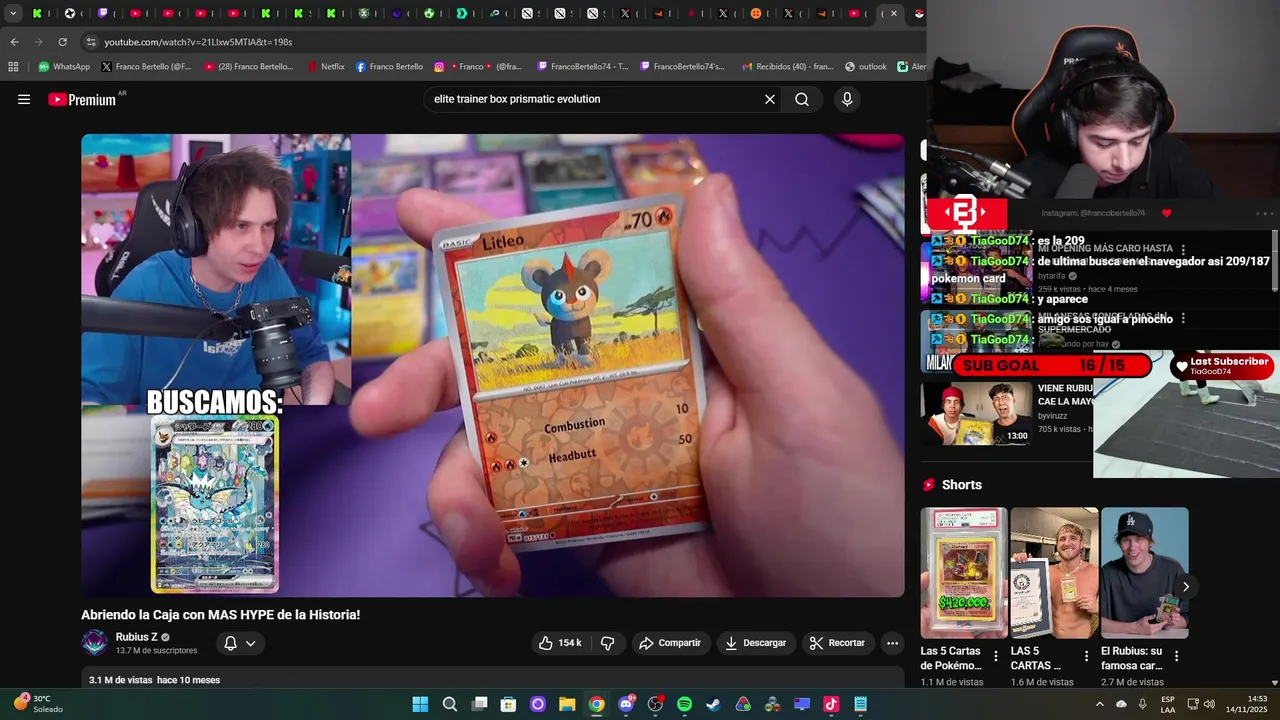Image resolution: width=1280 pixels, height=720 pixels.
Task: Open the Facebook Franco Bertello bookmark
Action: click(389, 67)
